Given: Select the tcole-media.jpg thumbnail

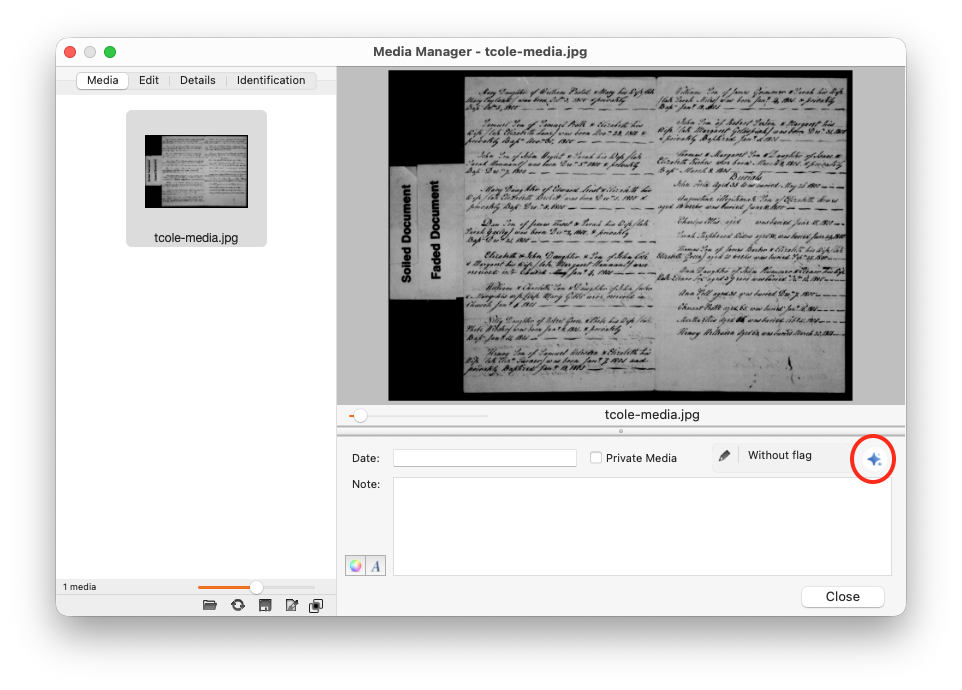Looking at the screenshot, I should coord(196,178).
